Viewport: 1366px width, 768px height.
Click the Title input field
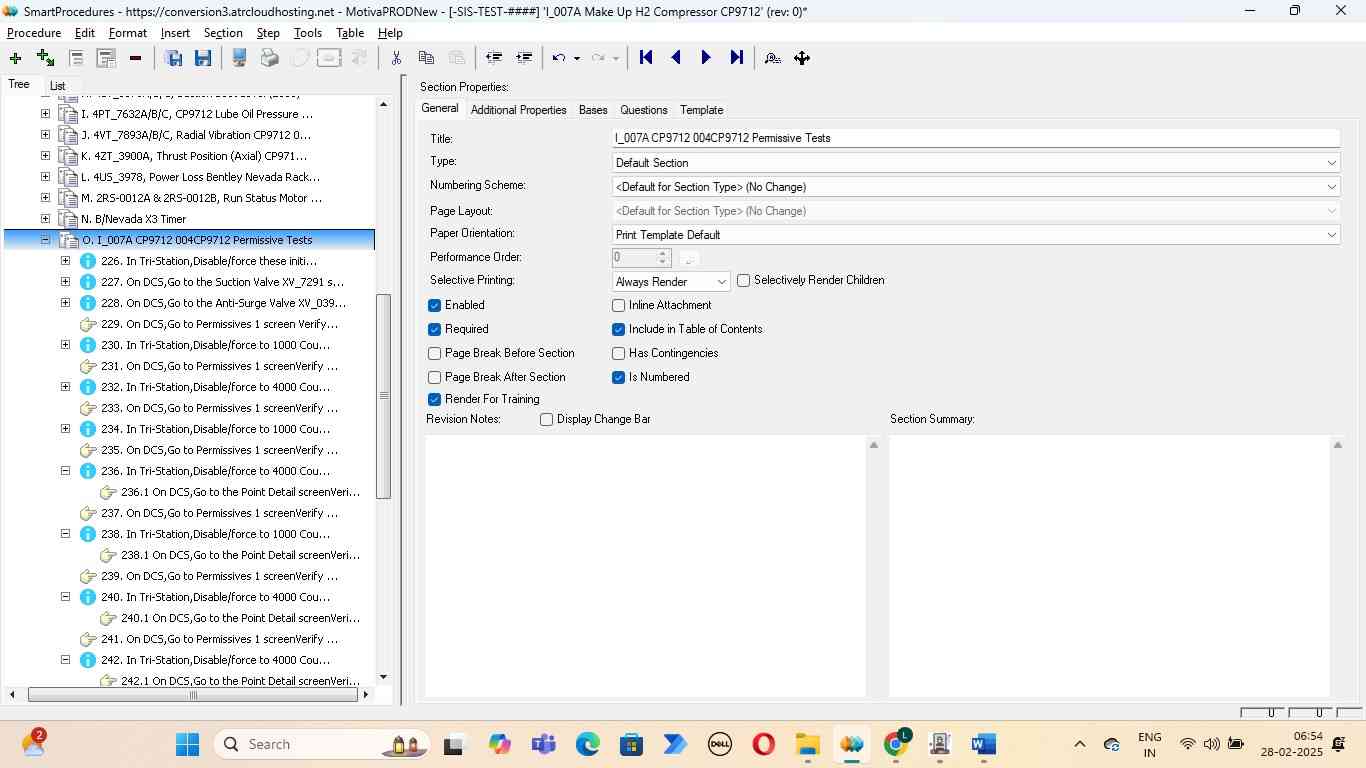975,138
